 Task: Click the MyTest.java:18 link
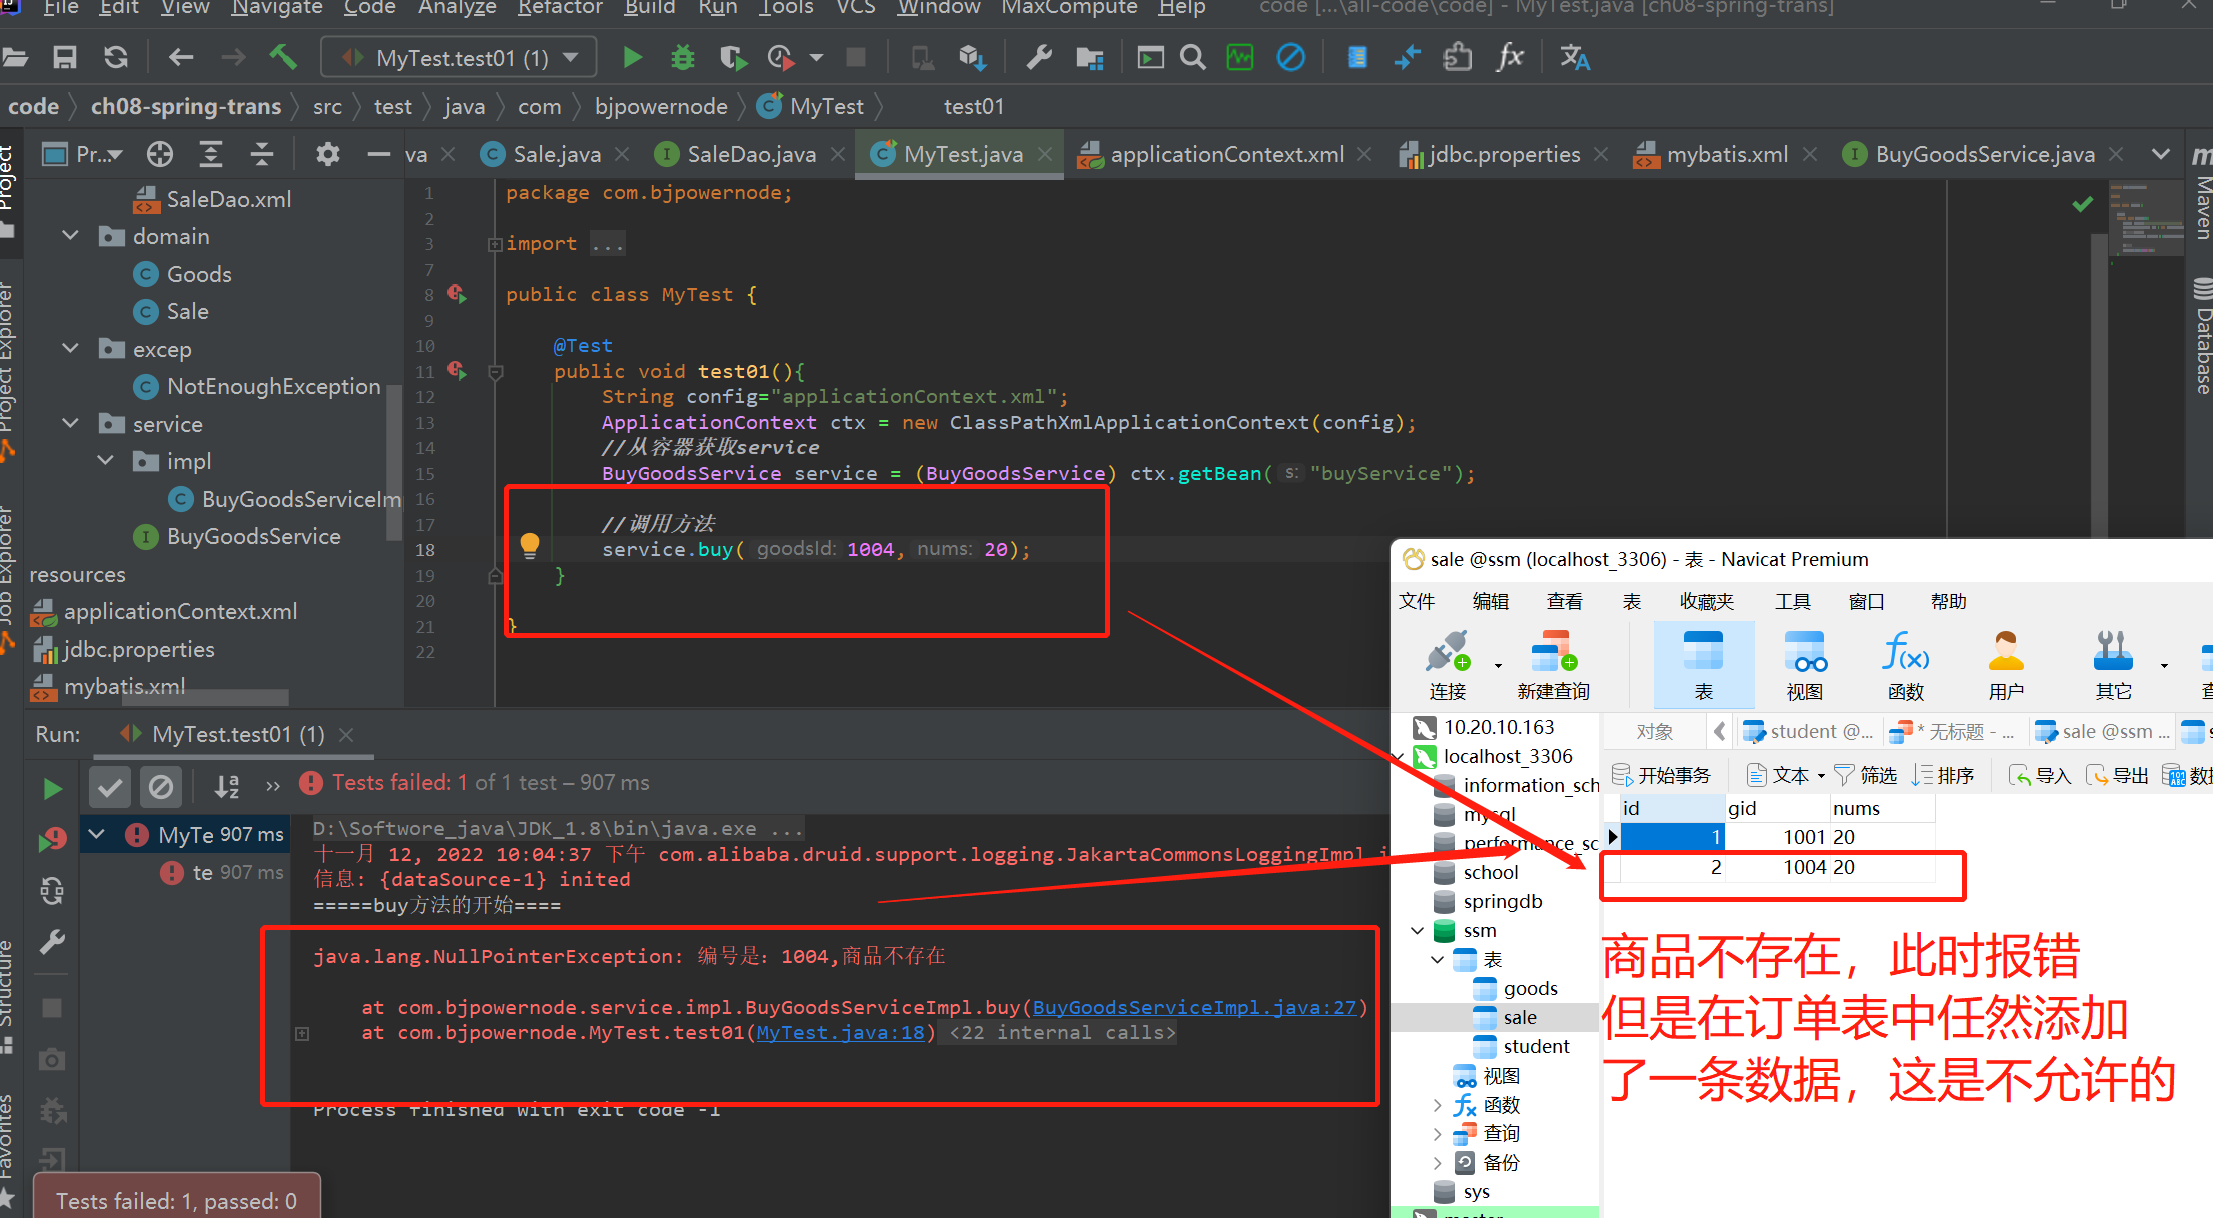[x=840, y=1032]
